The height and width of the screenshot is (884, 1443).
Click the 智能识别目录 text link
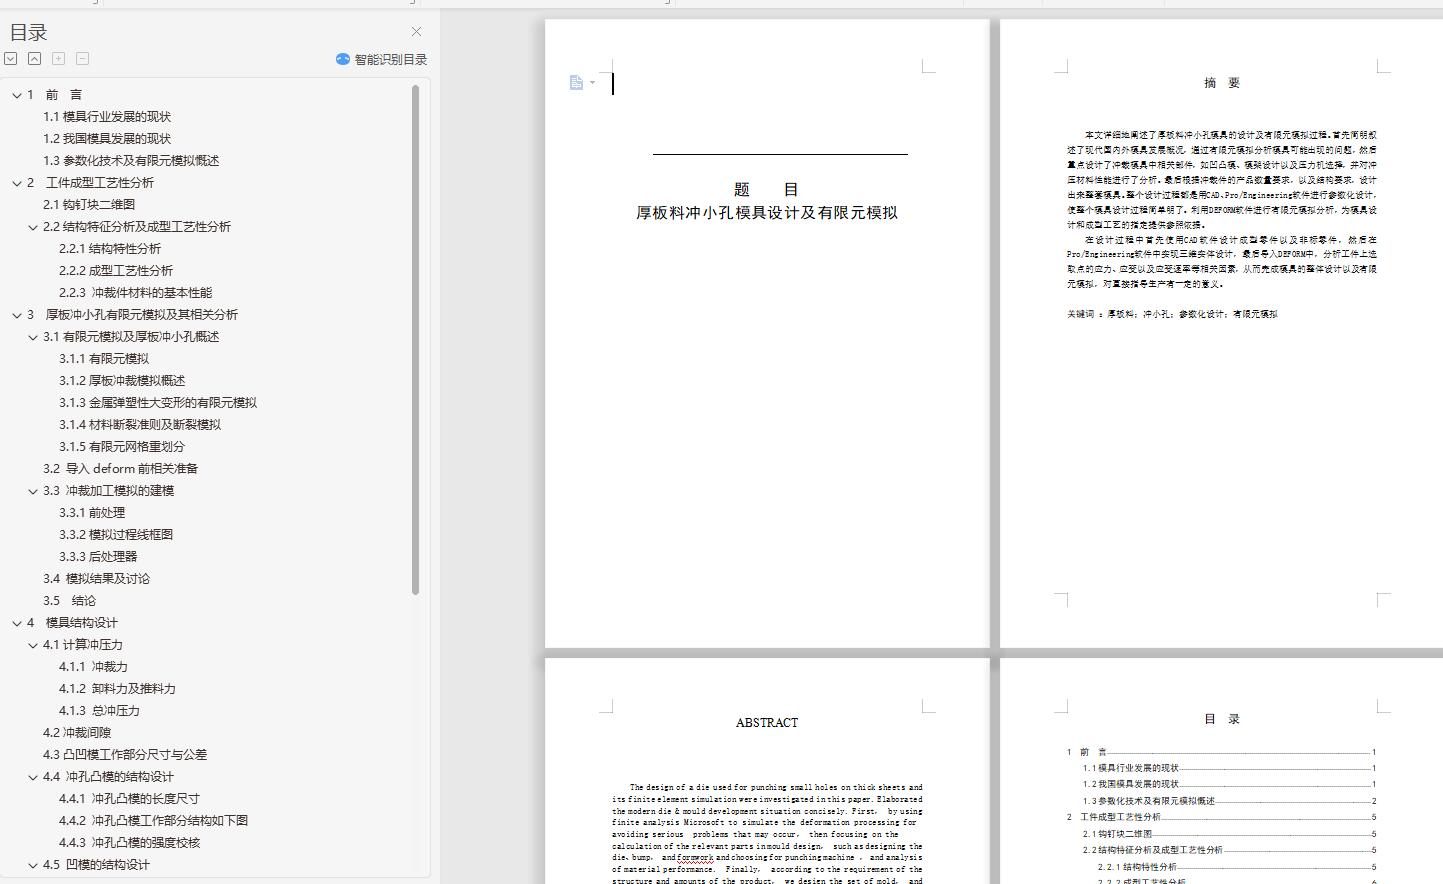390,60
